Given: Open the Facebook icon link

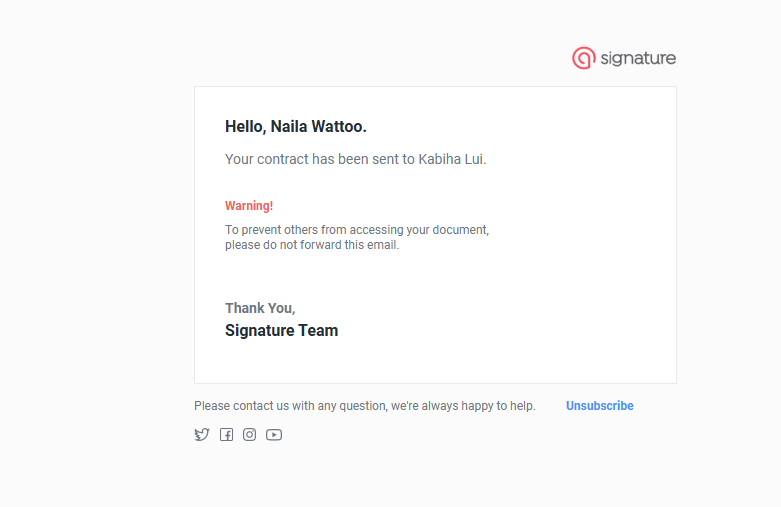Looking at the screenshot, I should pos(227,435).
